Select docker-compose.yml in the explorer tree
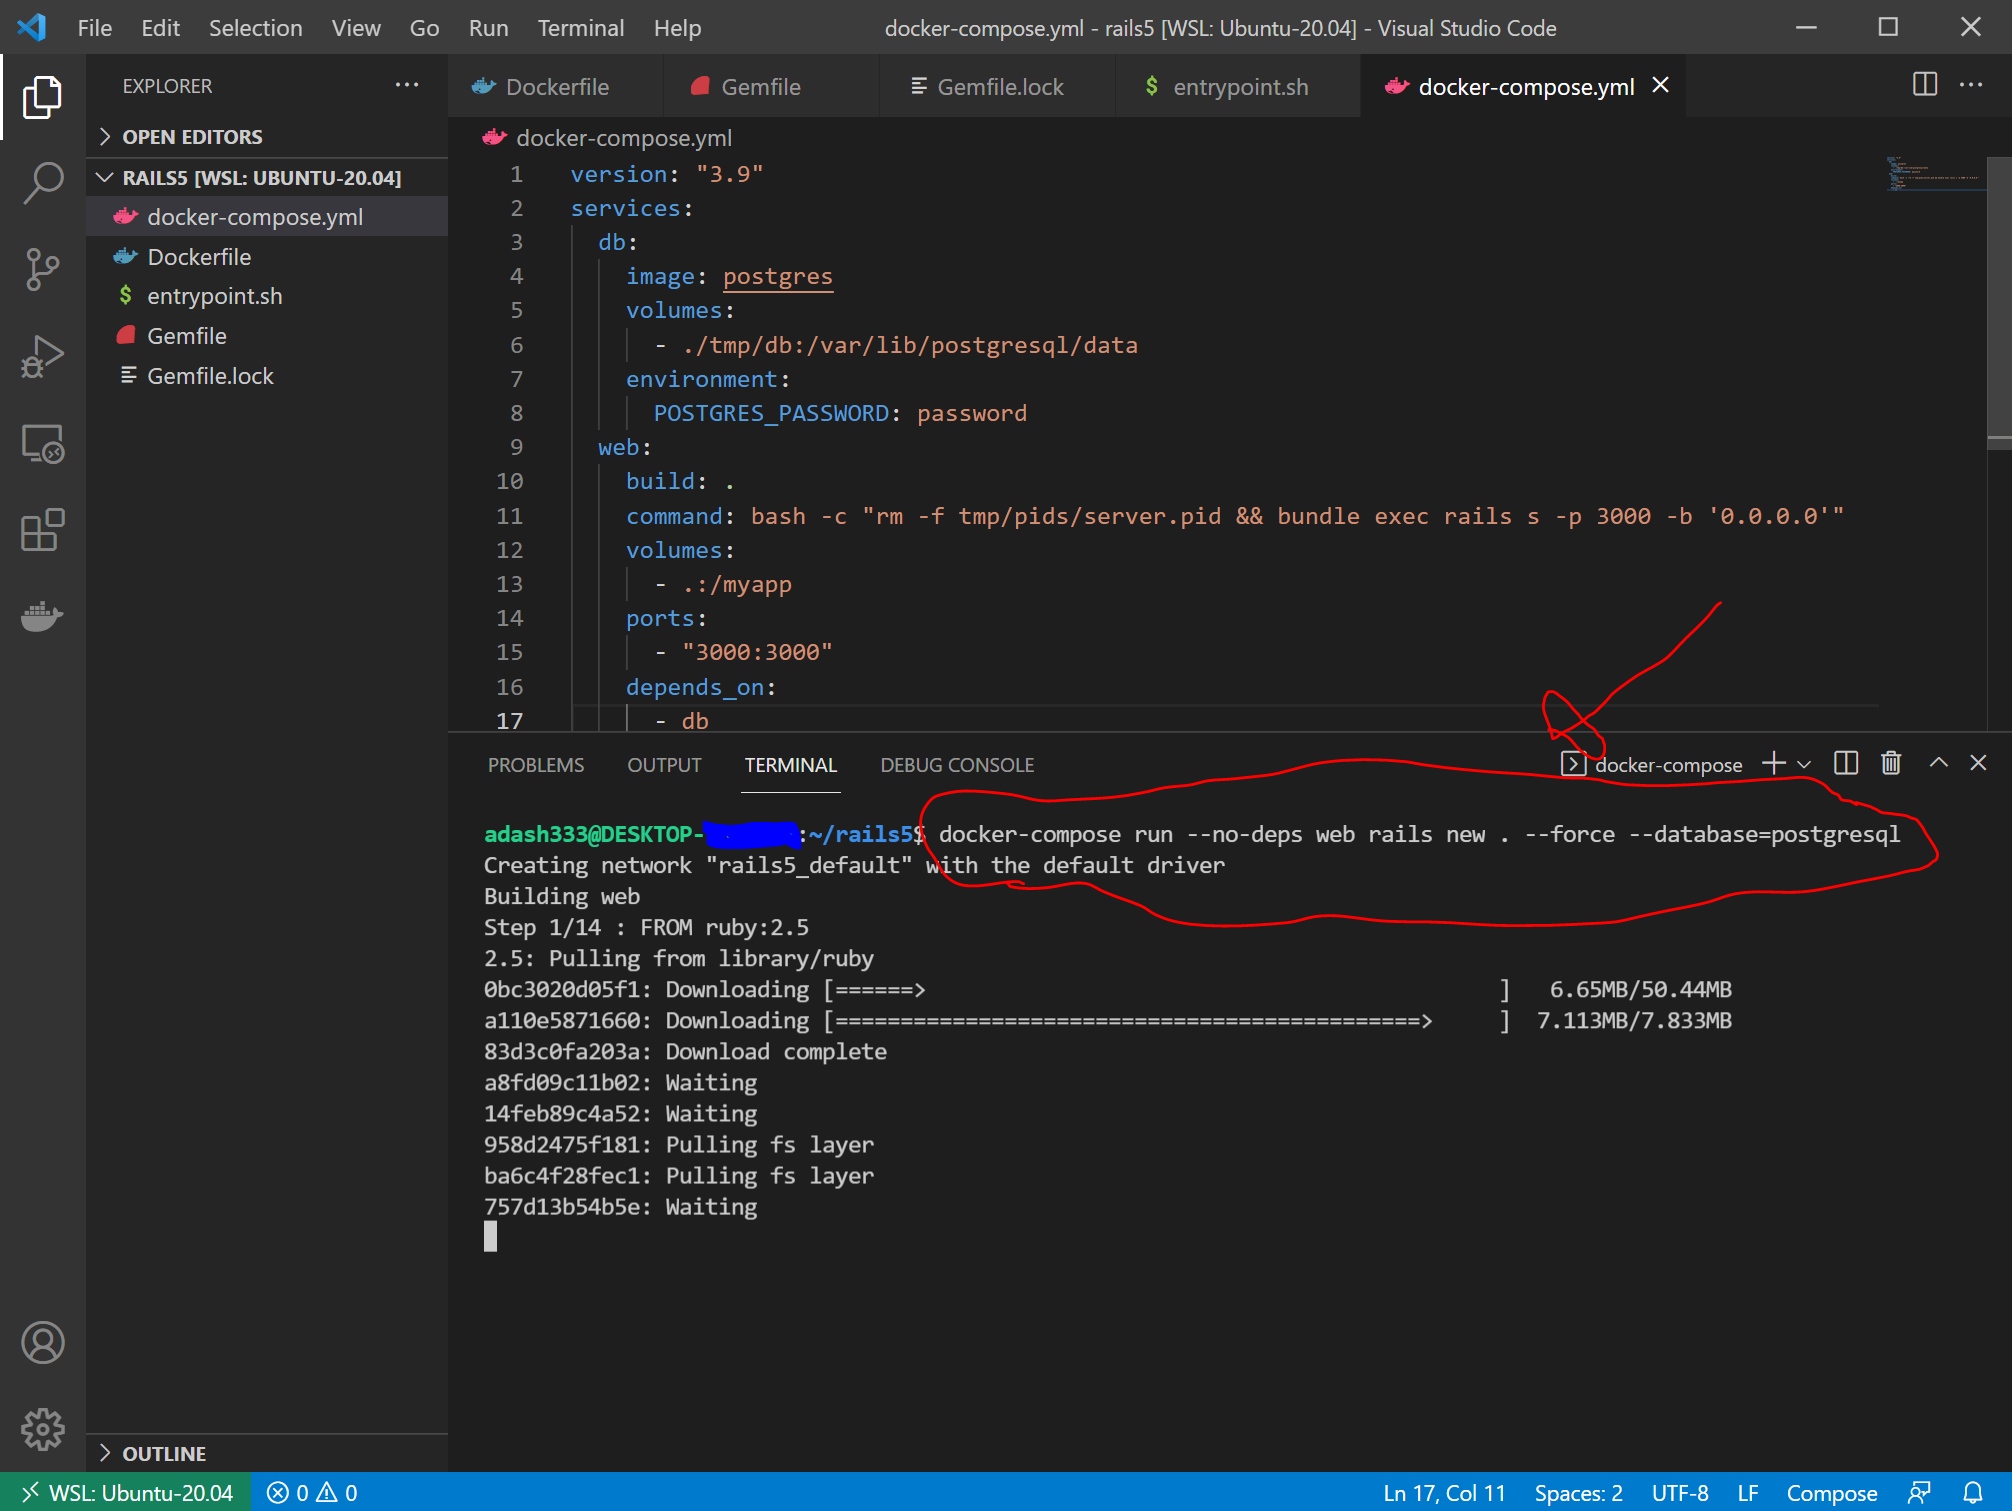Image resolution: width=2012 pixels, height=1511 pixels. point(267,217)
